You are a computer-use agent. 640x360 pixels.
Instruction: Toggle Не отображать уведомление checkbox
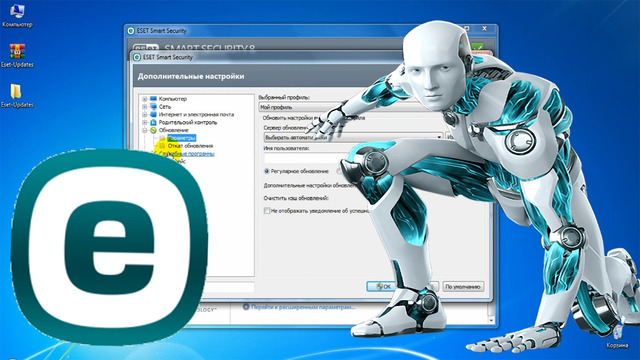pyautogui.click(x=267, y=211)
